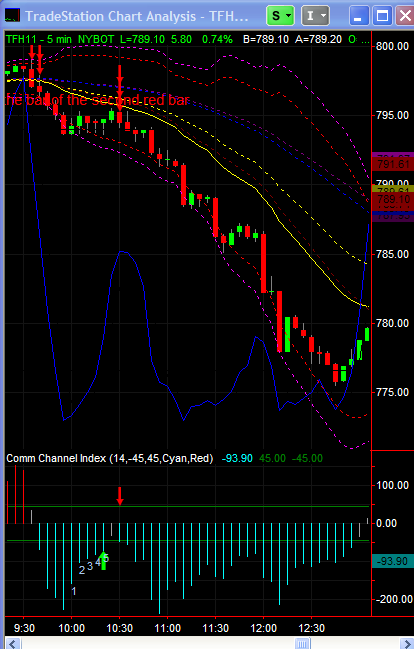Click the 780.00 price axis label
The height and width of the screenshot is (649, 414).
(392, 323)
